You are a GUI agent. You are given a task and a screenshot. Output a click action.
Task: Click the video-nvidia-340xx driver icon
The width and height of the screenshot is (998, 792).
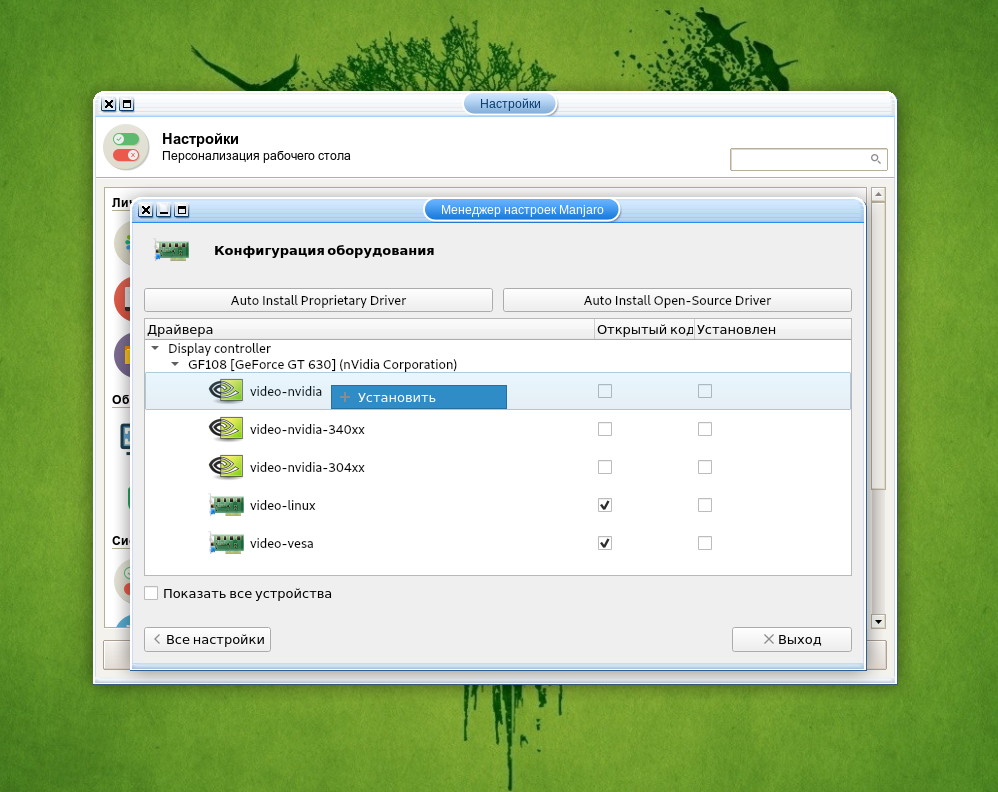(x=226, y=429)
